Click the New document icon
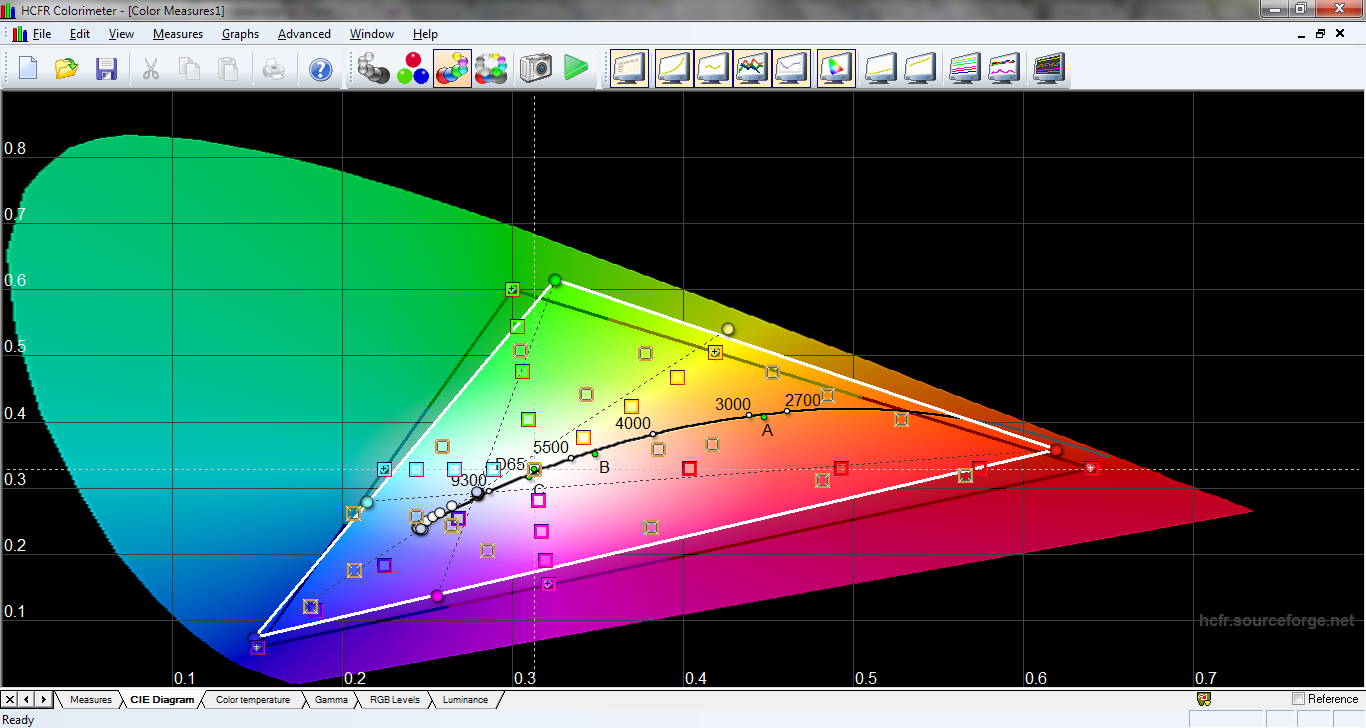The width and height of the screenshot is (1366, 728). pyautogui.click(x=28, y=68)
